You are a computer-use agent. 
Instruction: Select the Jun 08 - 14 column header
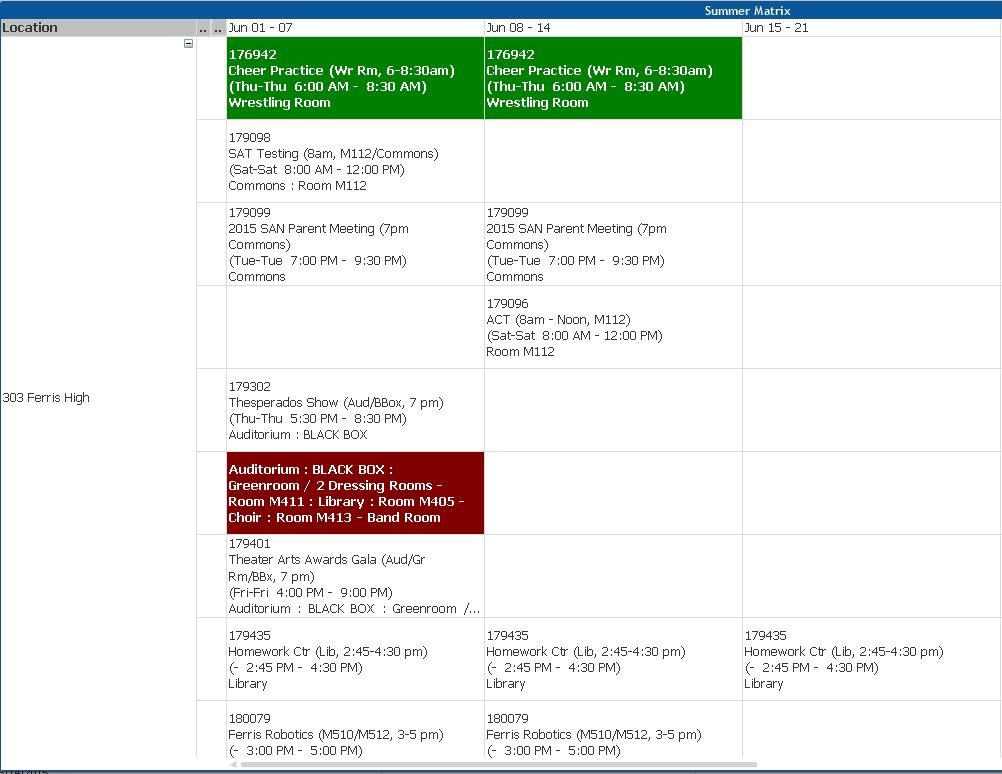[x=613, y=27]
